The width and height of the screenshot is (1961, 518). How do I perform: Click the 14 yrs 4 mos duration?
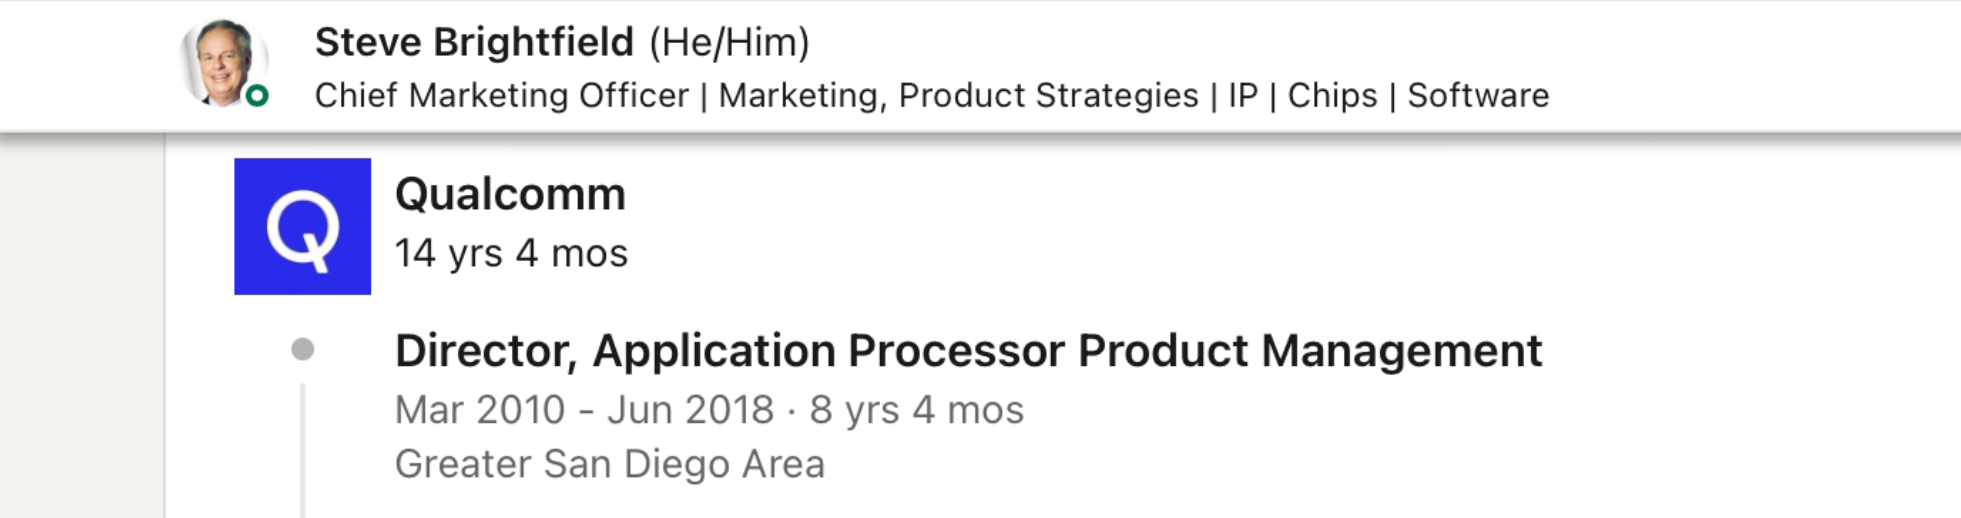511,253
